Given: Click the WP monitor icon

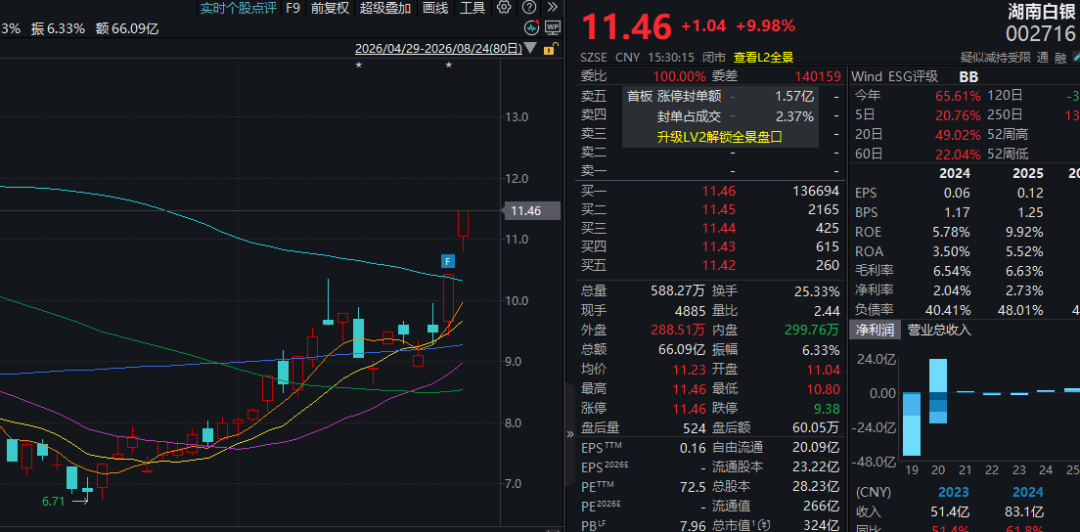Looking at the screenshot, I should (552, 28).
